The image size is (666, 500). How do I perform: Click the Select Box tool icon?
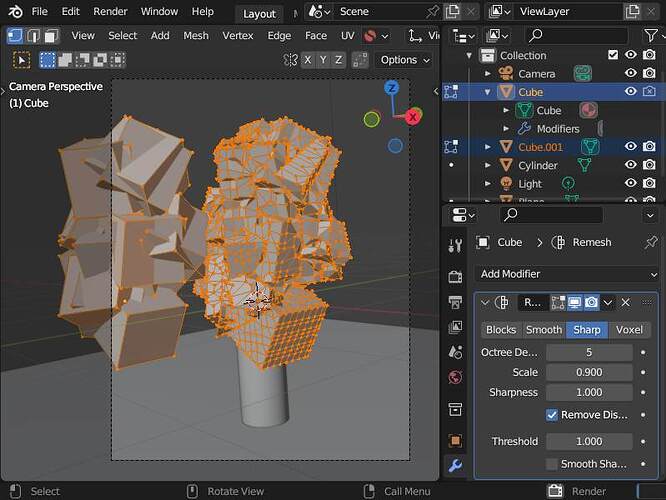(21, 60)
